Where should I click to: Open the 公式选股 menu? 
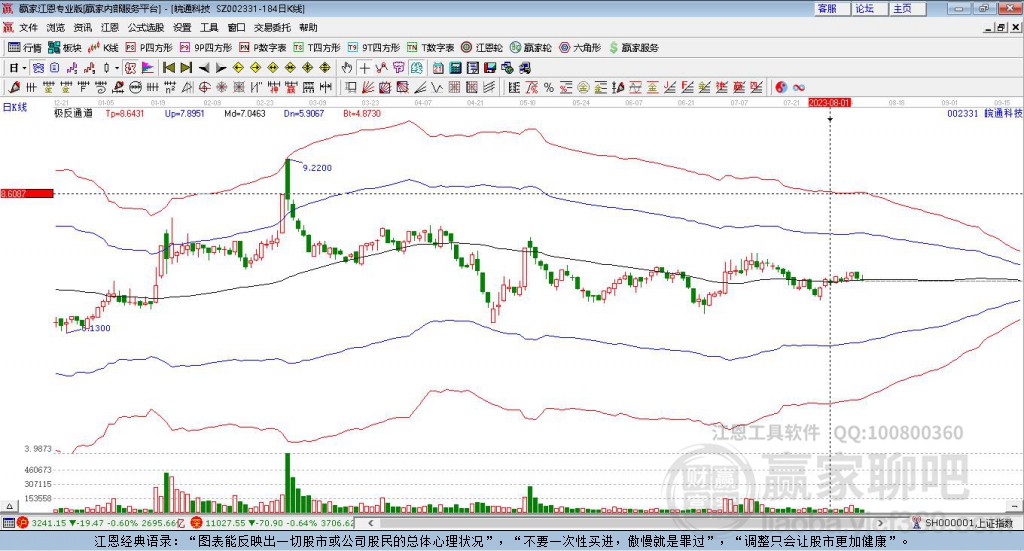pos(146,27)
